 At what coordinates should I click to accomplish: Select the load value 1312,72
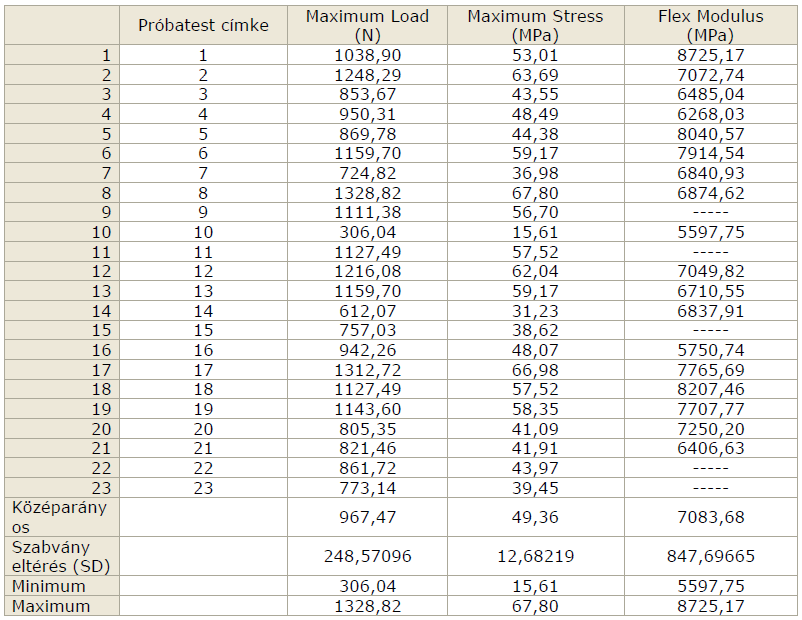pyautogui.click(x=367, y=370)
